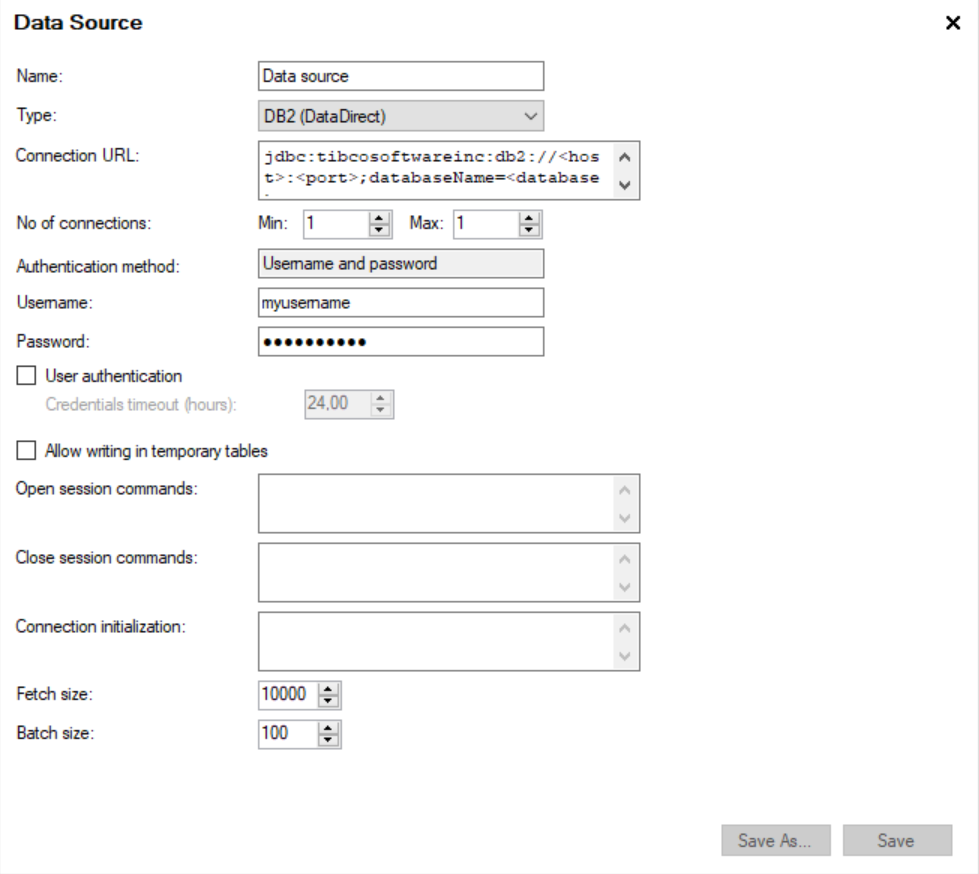979x874 pixels.
Task: Click the Save button
Action: coord(896,841)
